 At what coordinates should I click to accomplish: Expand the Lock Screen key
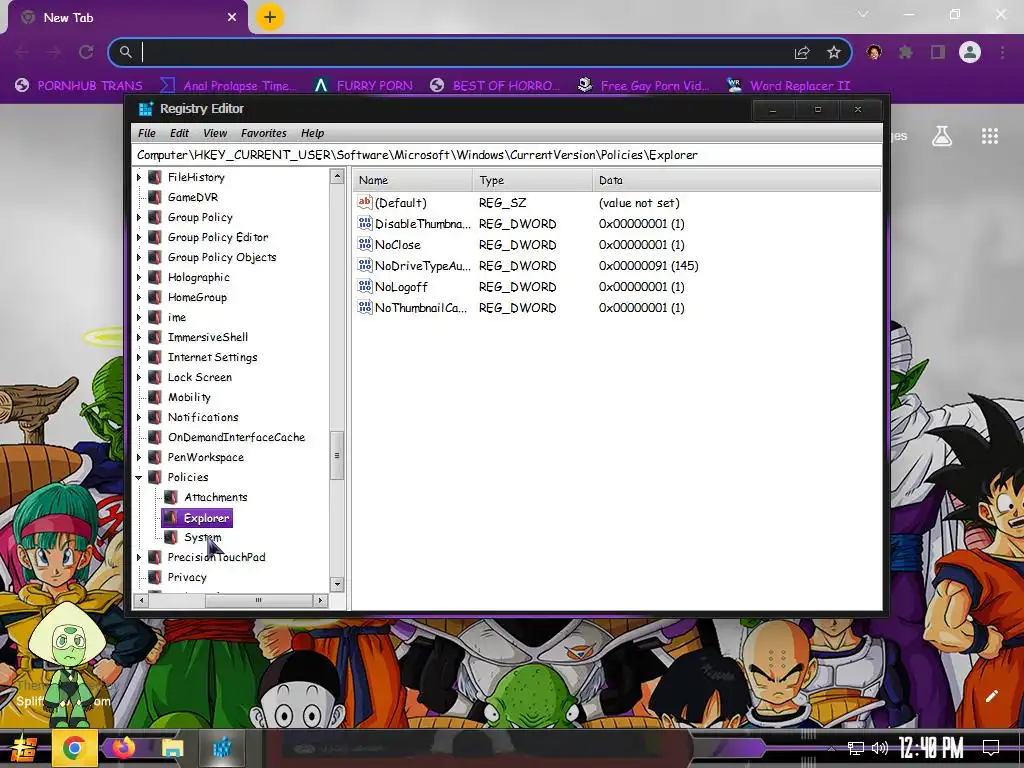click(x=139, y=377)
